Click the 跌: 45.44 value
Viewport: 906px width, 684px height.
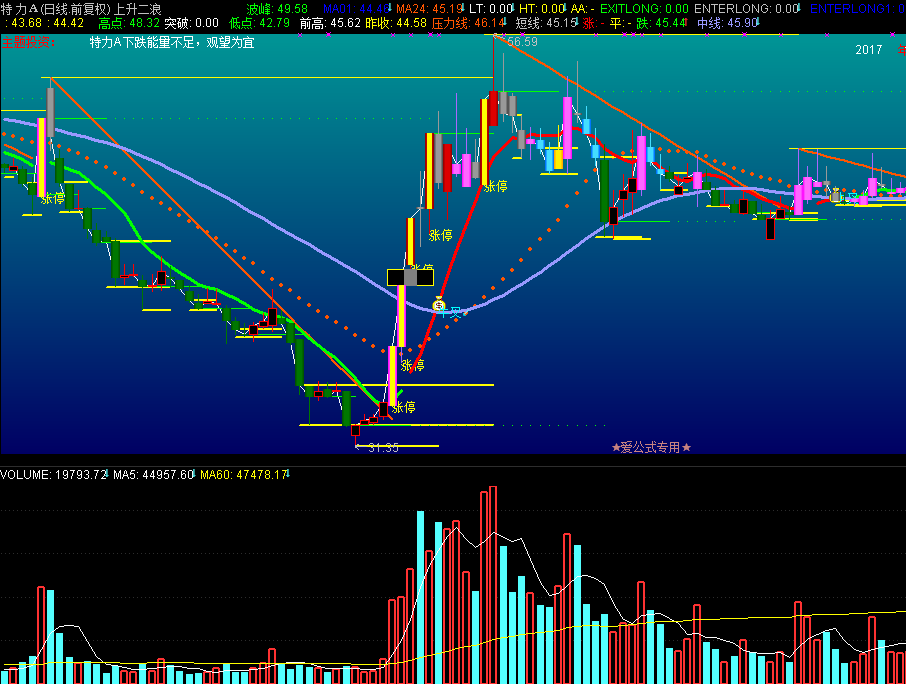(x=660, y=23)
